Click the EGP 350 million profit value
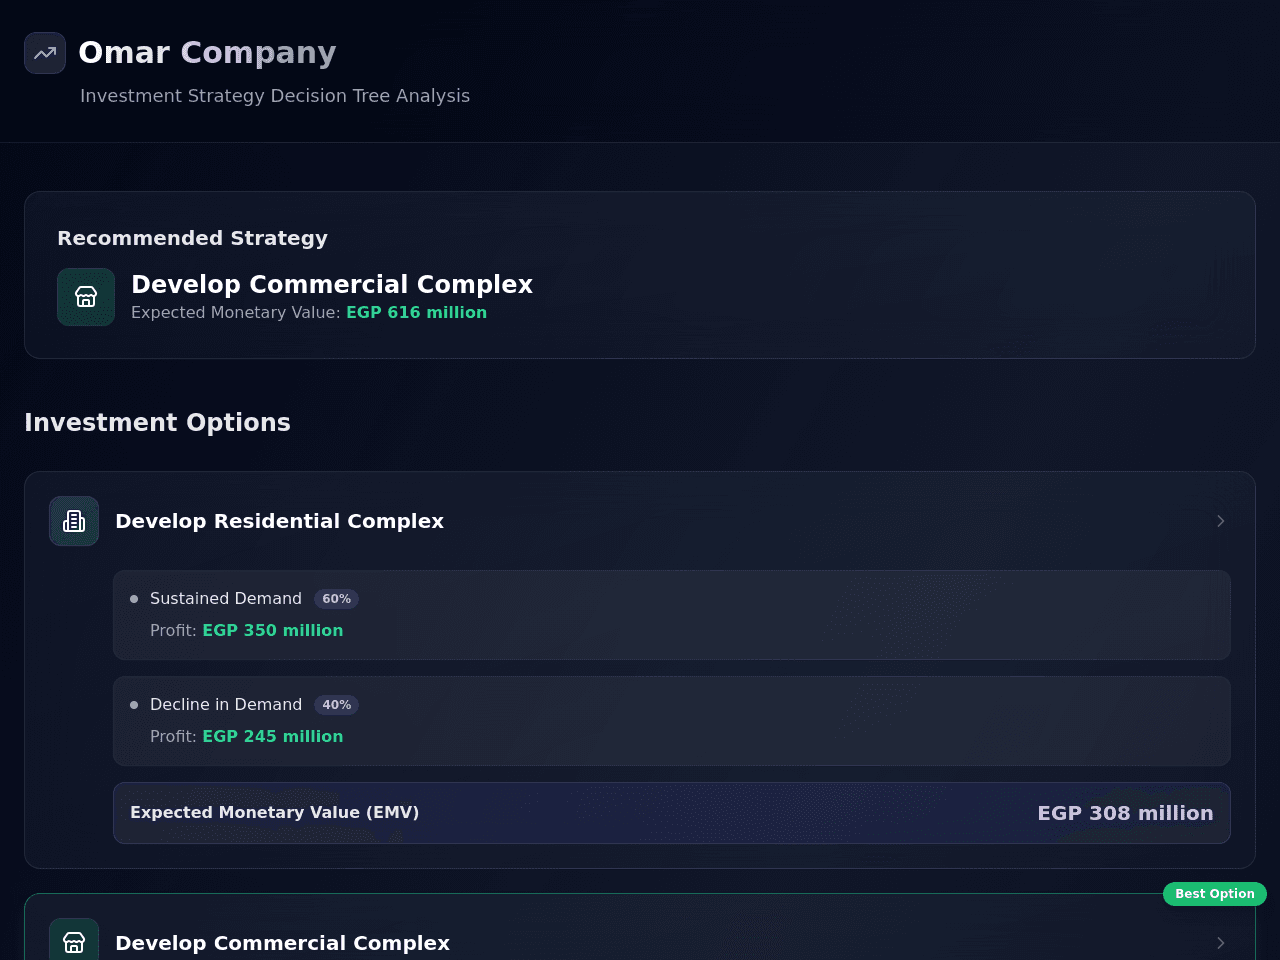This screenshot has width=1280, height=960. (x=273, y=630)
